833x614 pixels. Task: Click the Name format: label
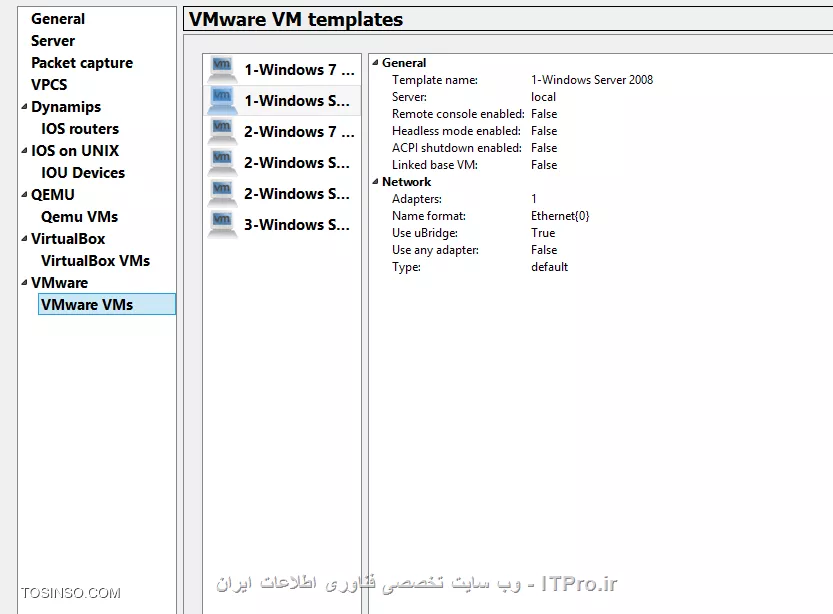click(x=429, y=216)
